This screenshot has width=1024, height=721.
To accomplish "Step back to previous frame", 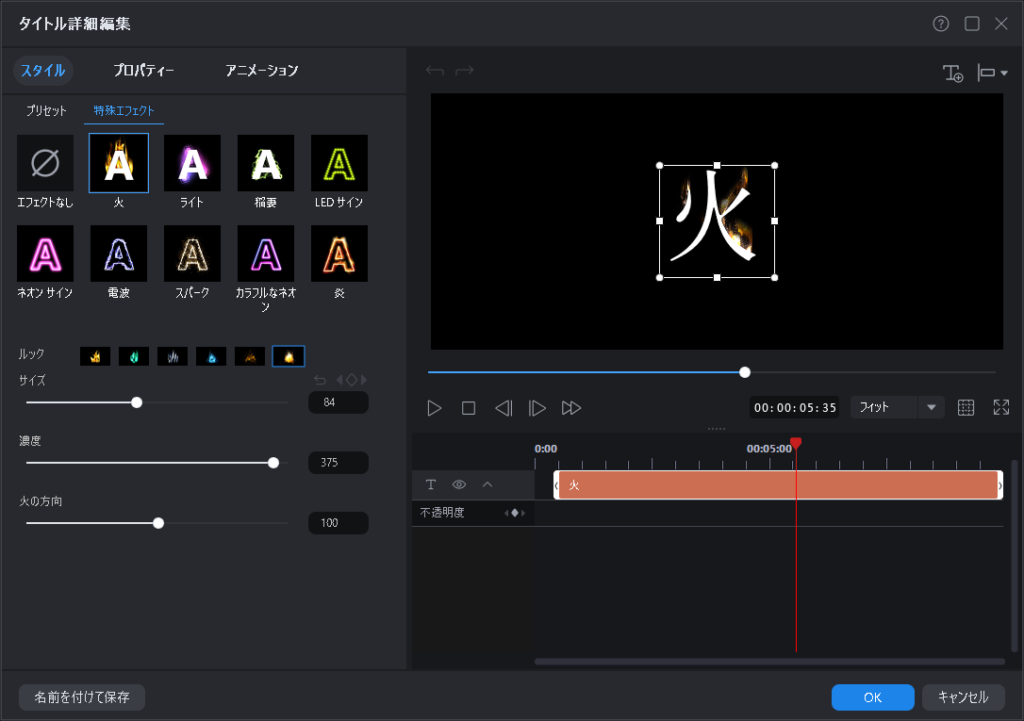I will coord(503,408).
